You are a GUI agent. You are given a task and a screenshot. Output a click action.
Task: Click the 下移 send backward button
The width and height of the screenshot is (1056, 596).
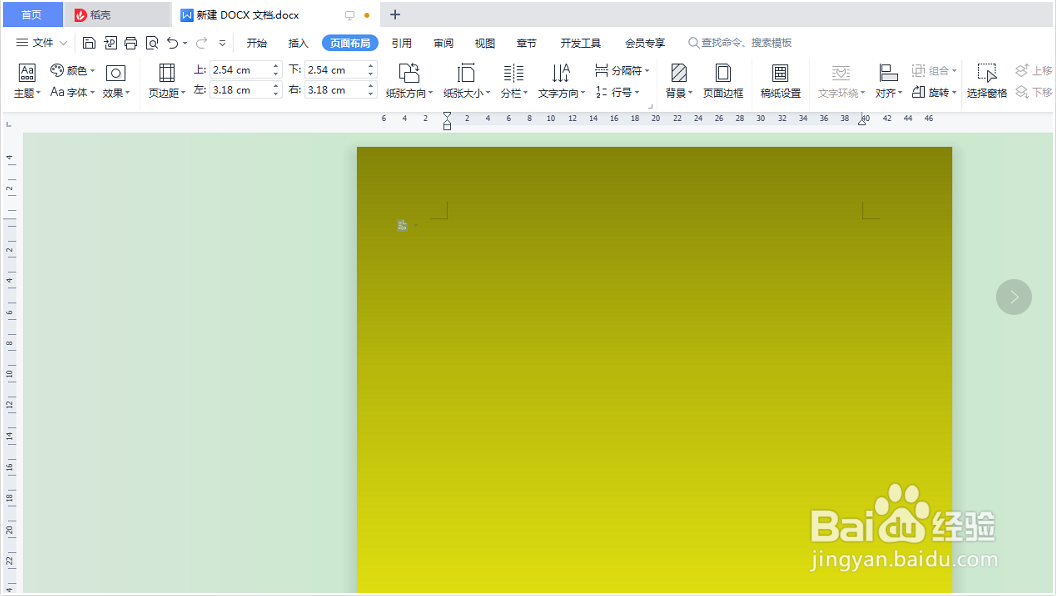pos(1034,92)
